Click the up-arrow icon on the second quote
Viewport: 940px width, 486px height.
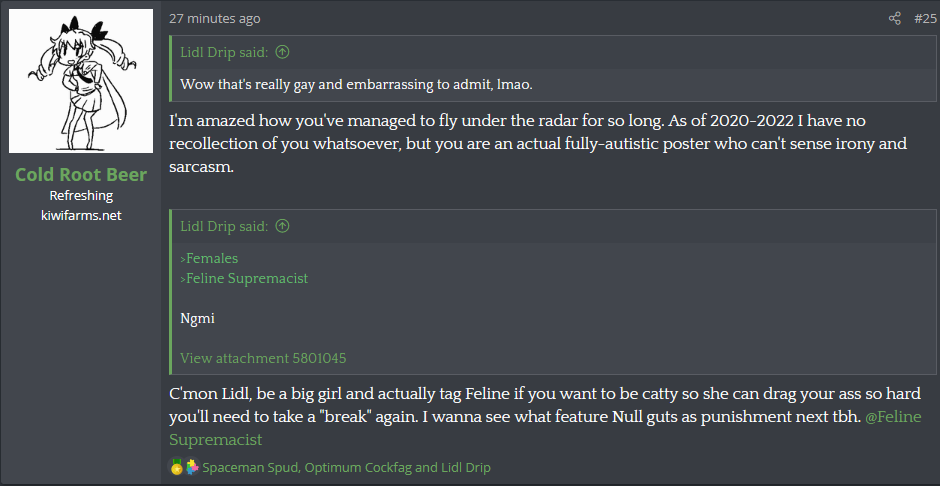pos(282,227)
